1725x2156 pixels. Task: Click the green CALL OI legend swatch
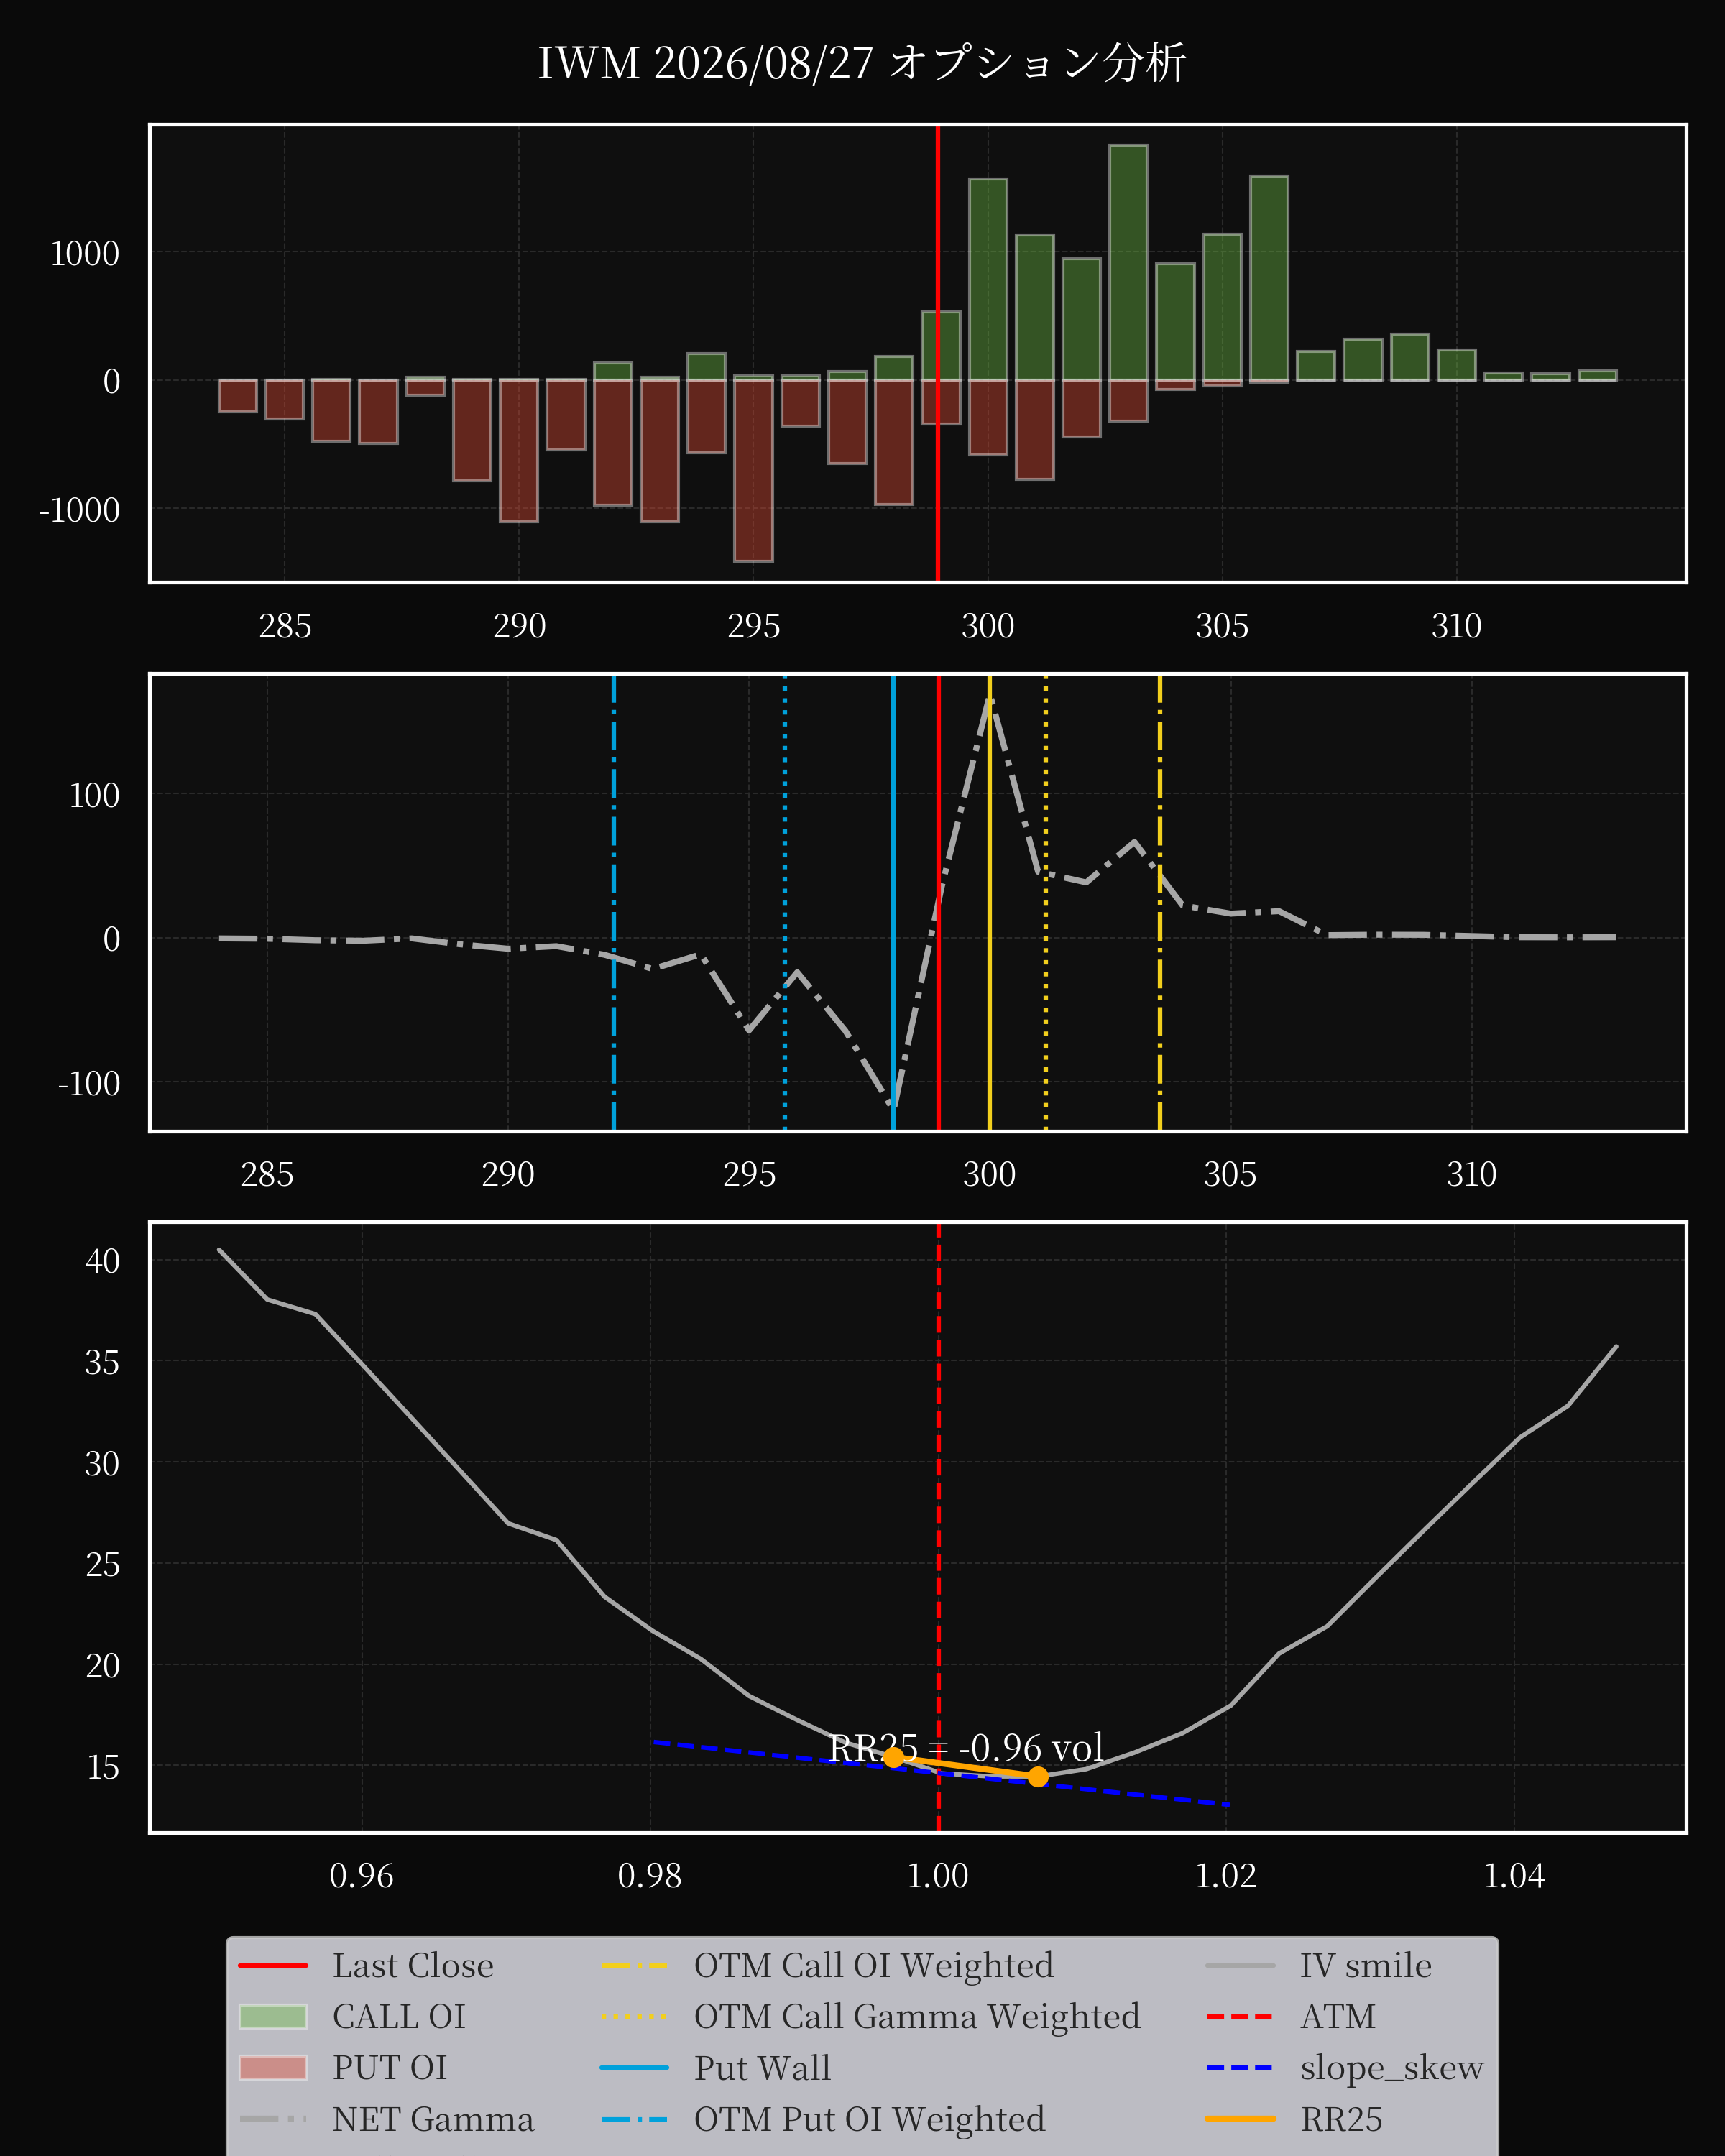tap(273, 2017)
